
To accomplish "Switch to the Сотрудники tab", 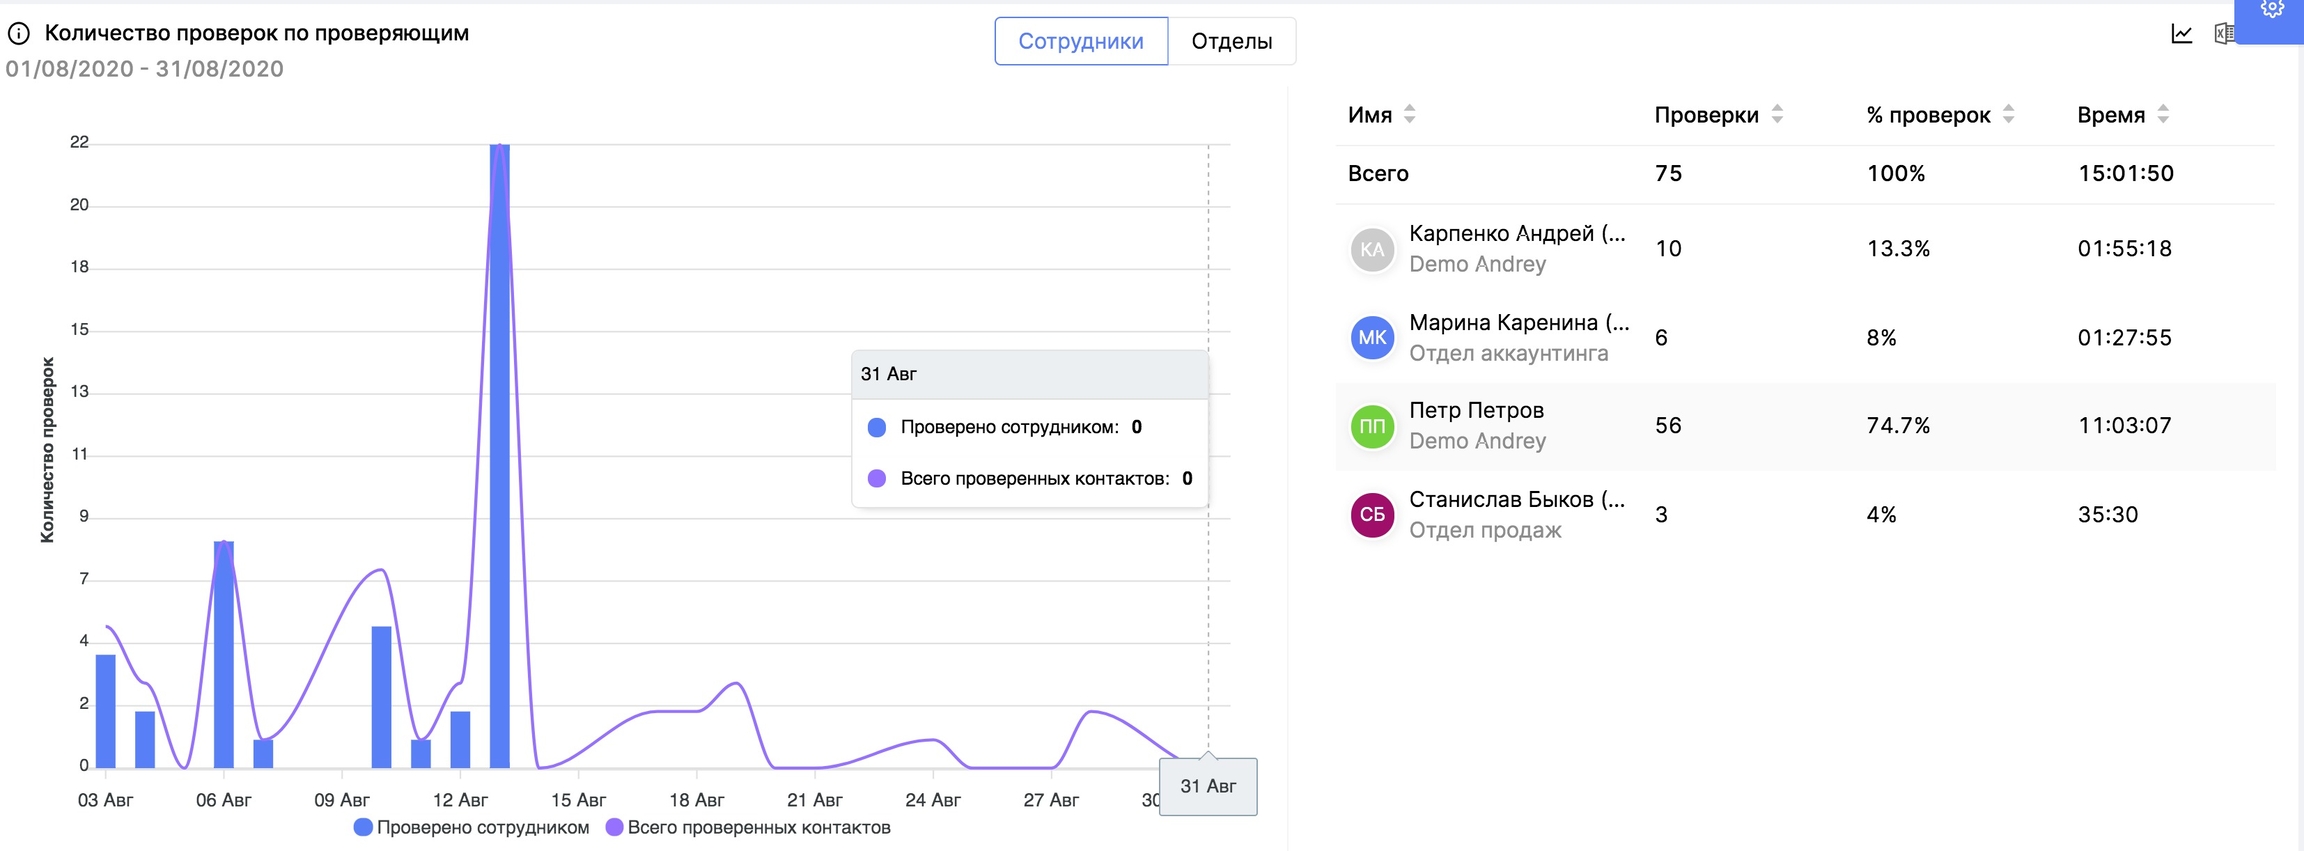I will (x=1080, y=42).
